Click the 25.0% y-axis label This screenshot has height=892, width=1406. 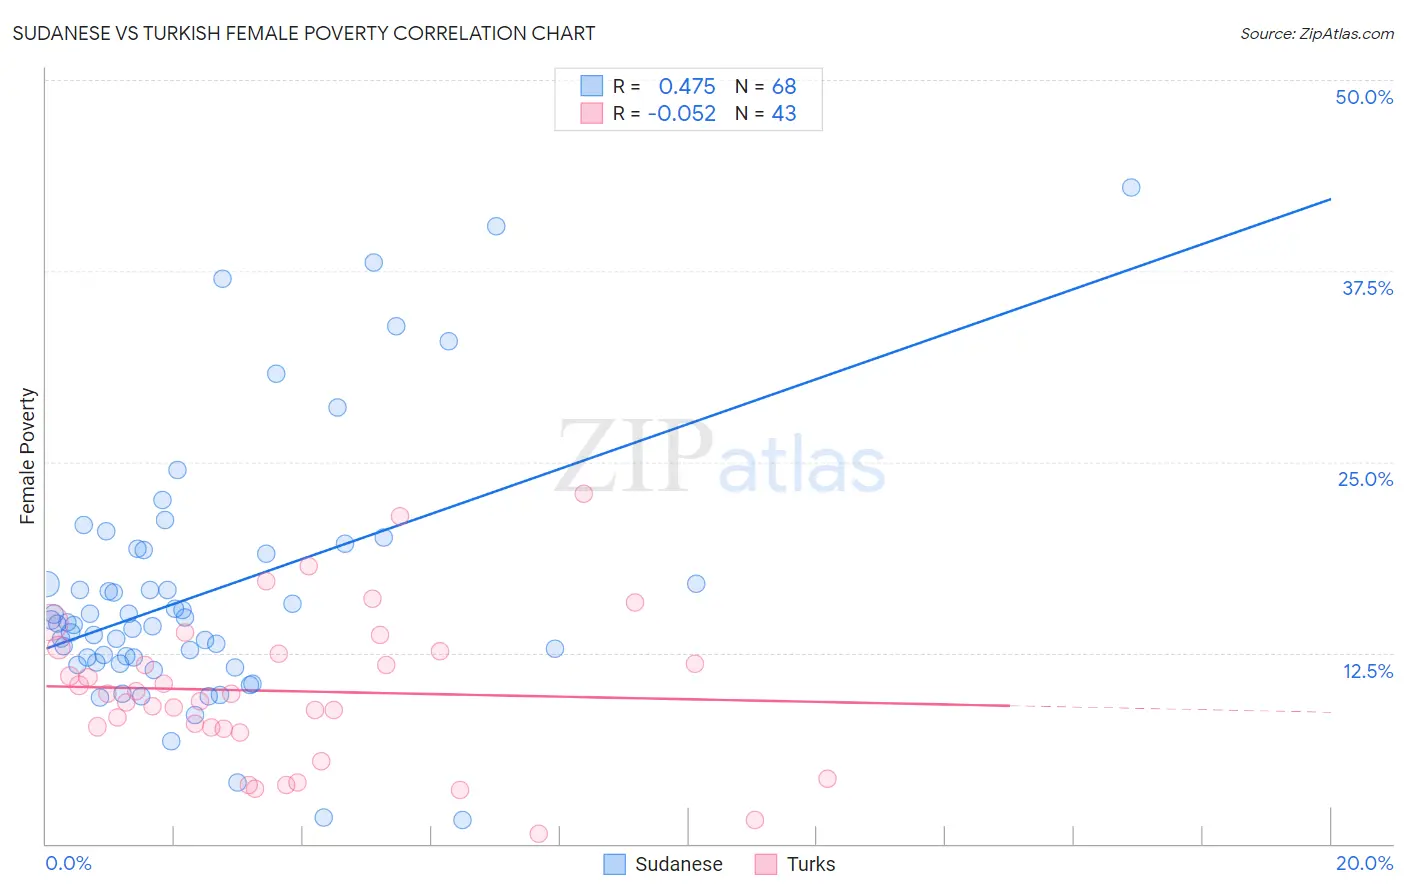(1365, 479)
